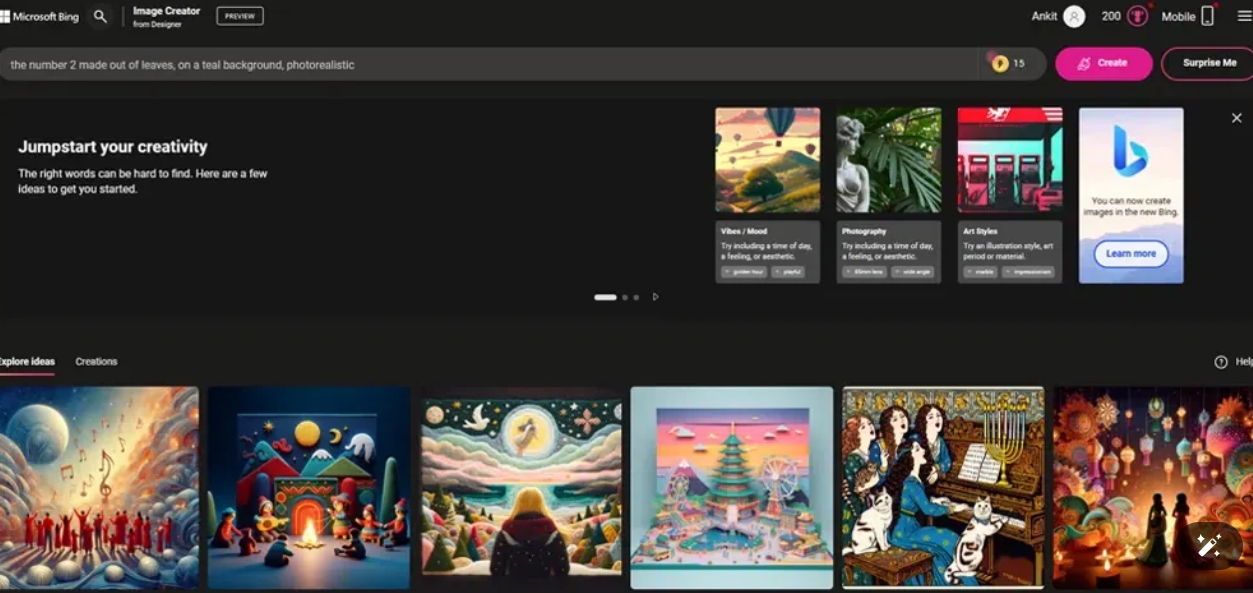The height and width of the screenshot is (593, 1253).
Task: Jump to the second carousel page dot
Action: (624, 297)
